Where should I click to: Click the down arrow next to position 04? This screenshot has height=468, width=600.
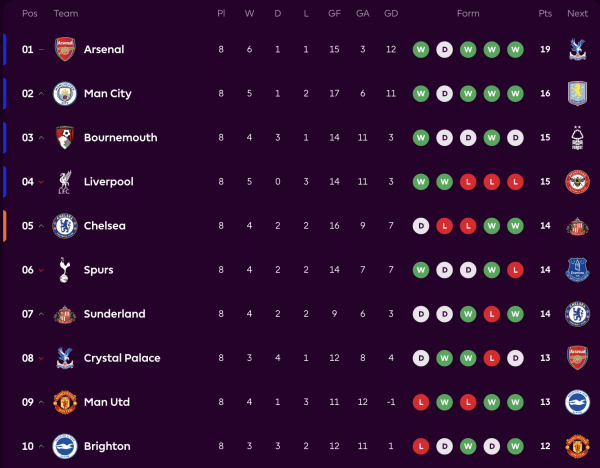41,182
